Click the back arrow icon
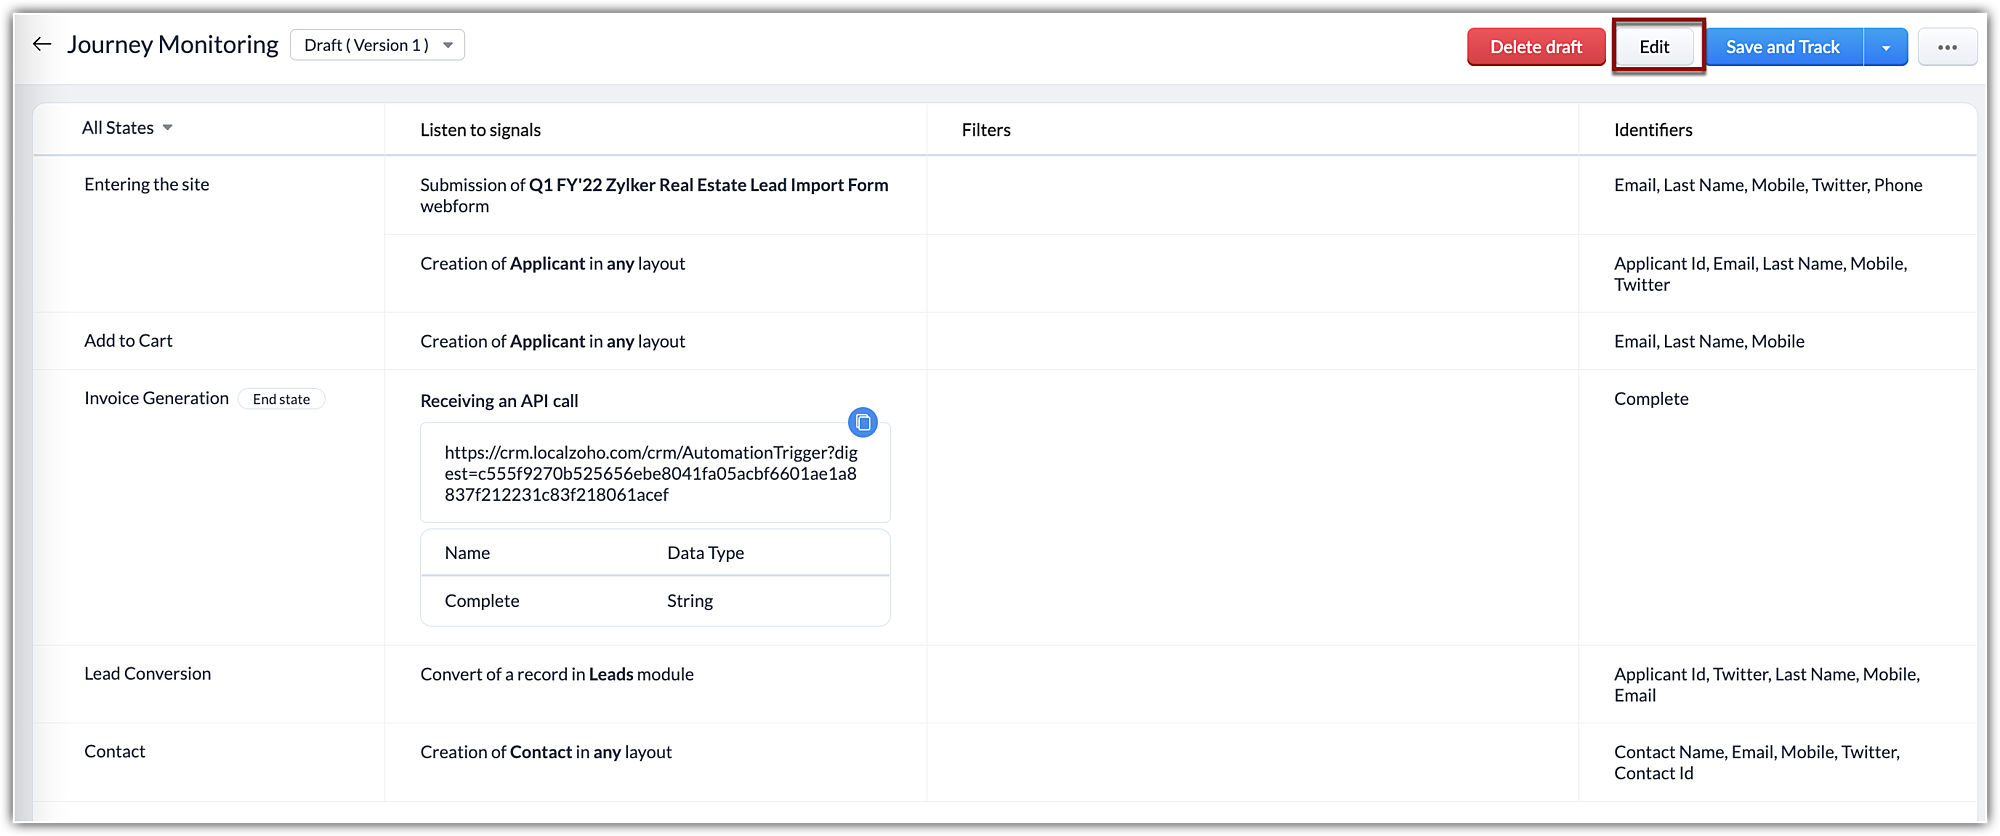The image size is (2000, 836). [x=41, y=44]
